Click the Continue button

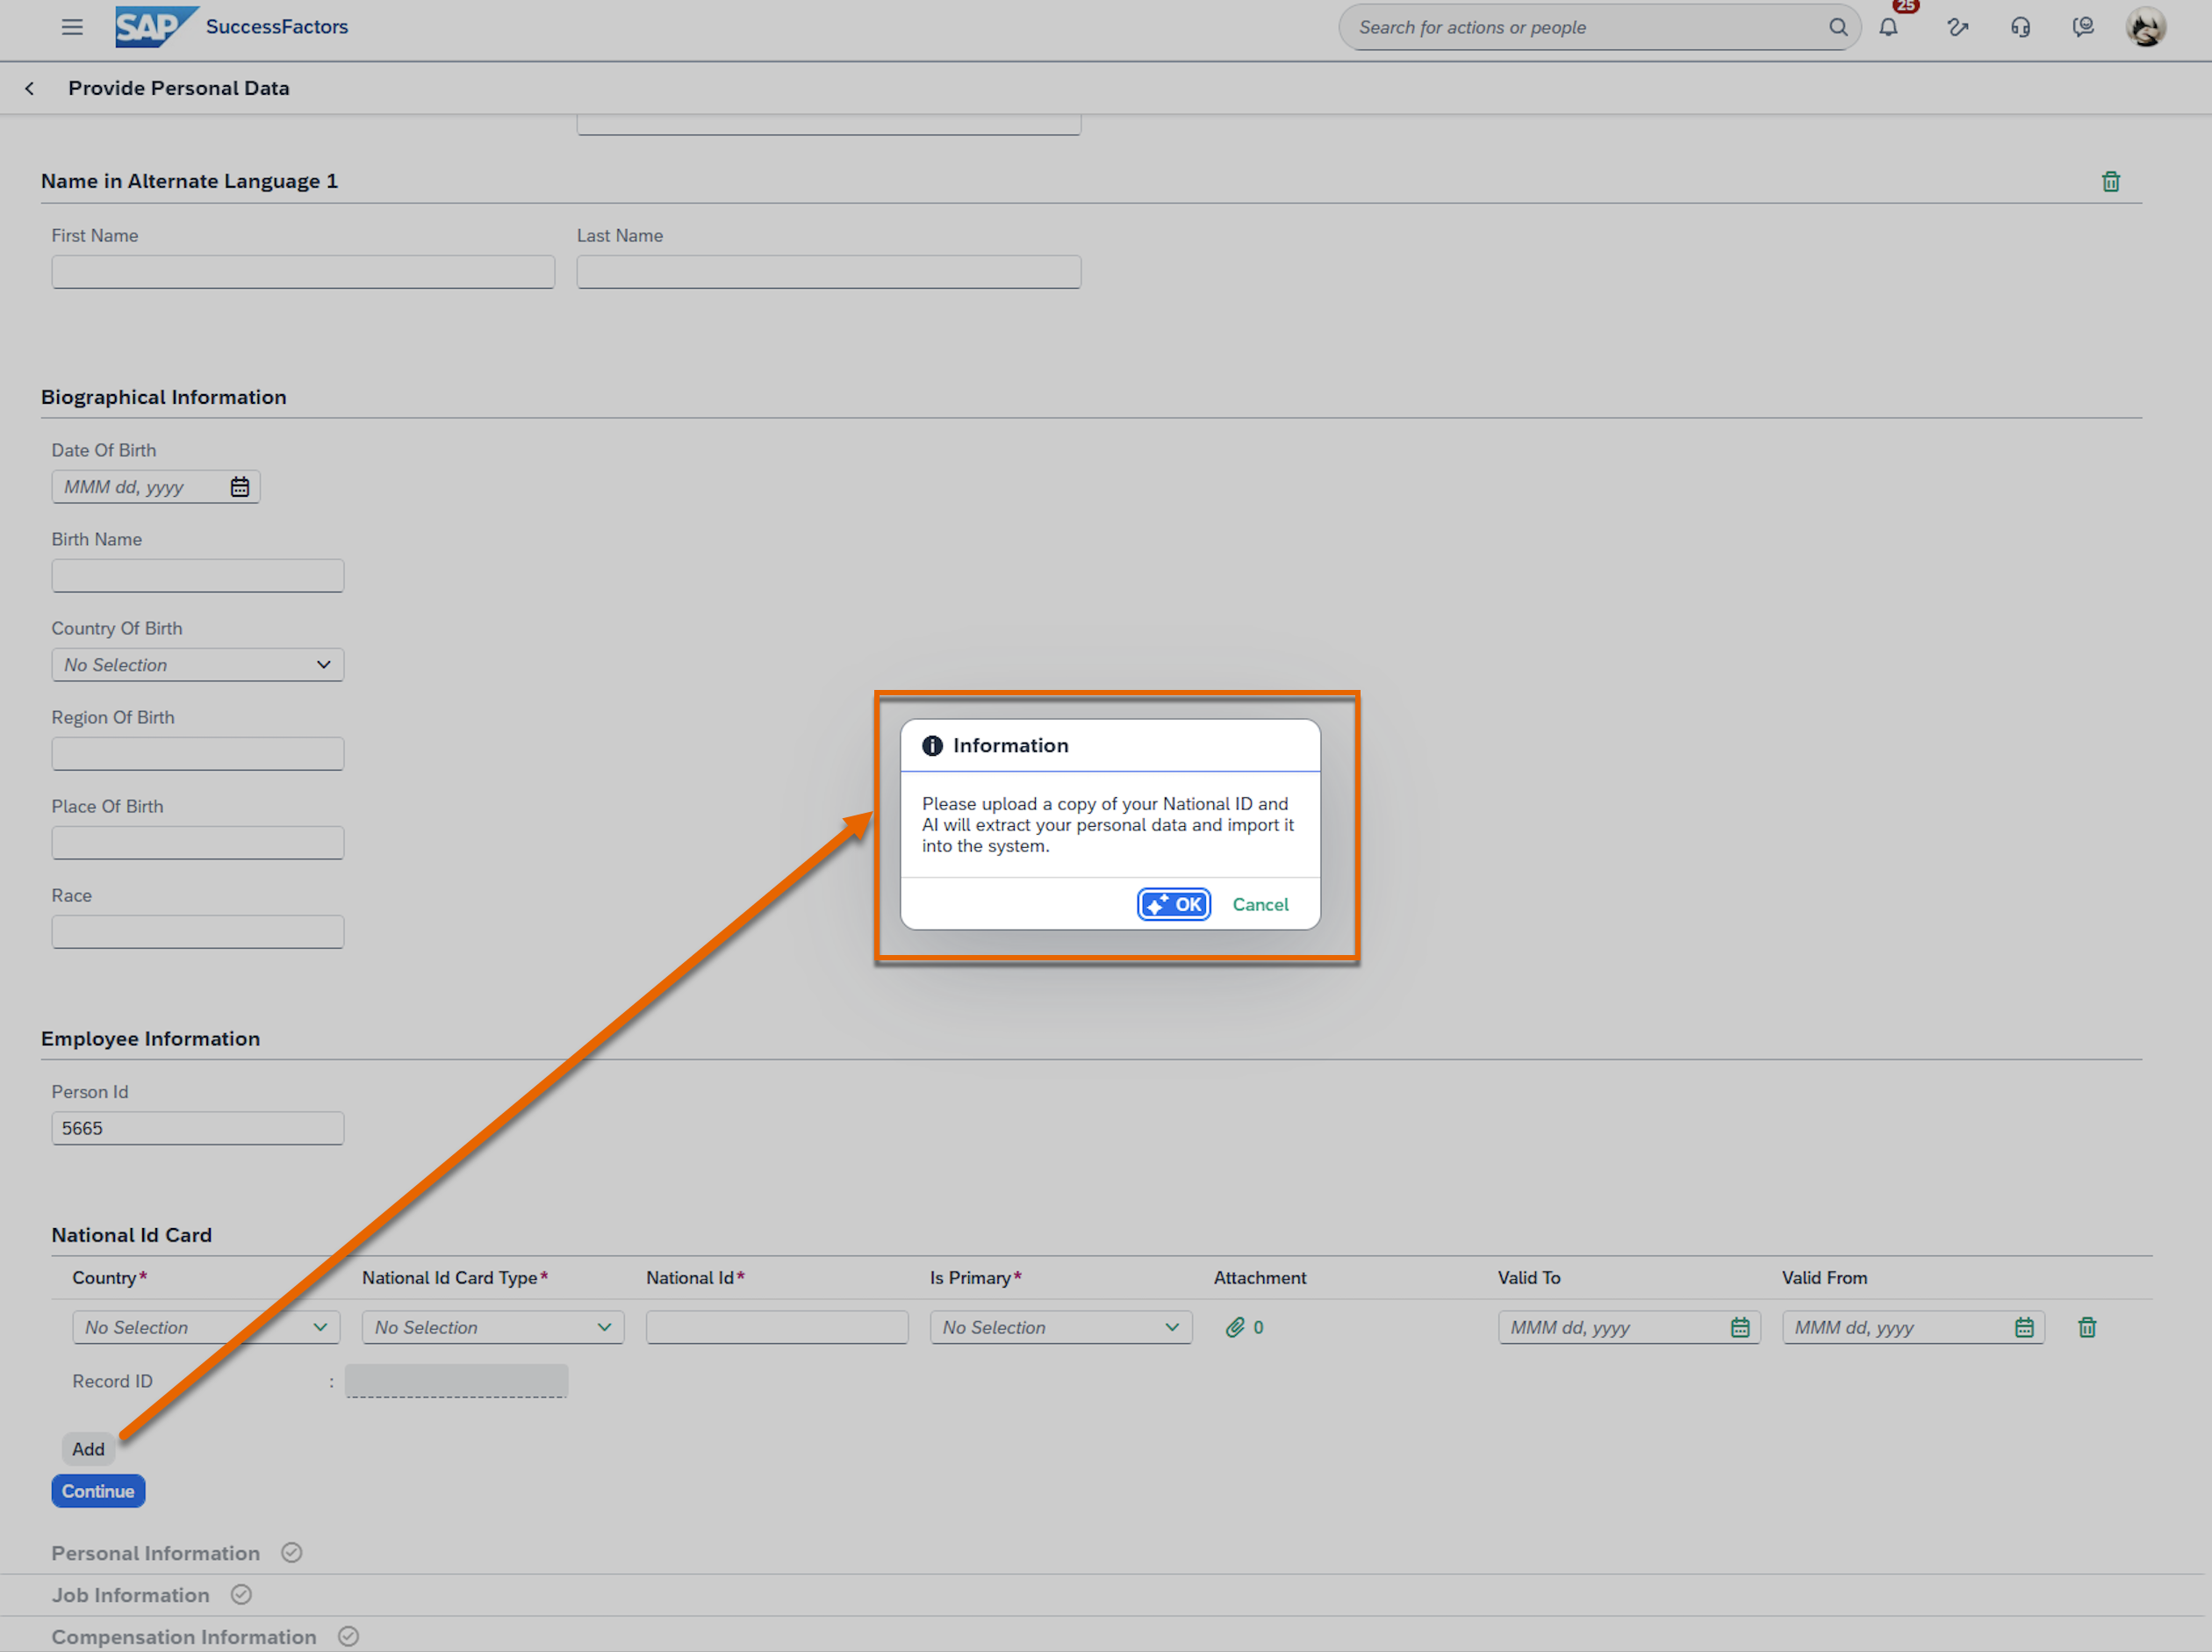click(98, 1491)
